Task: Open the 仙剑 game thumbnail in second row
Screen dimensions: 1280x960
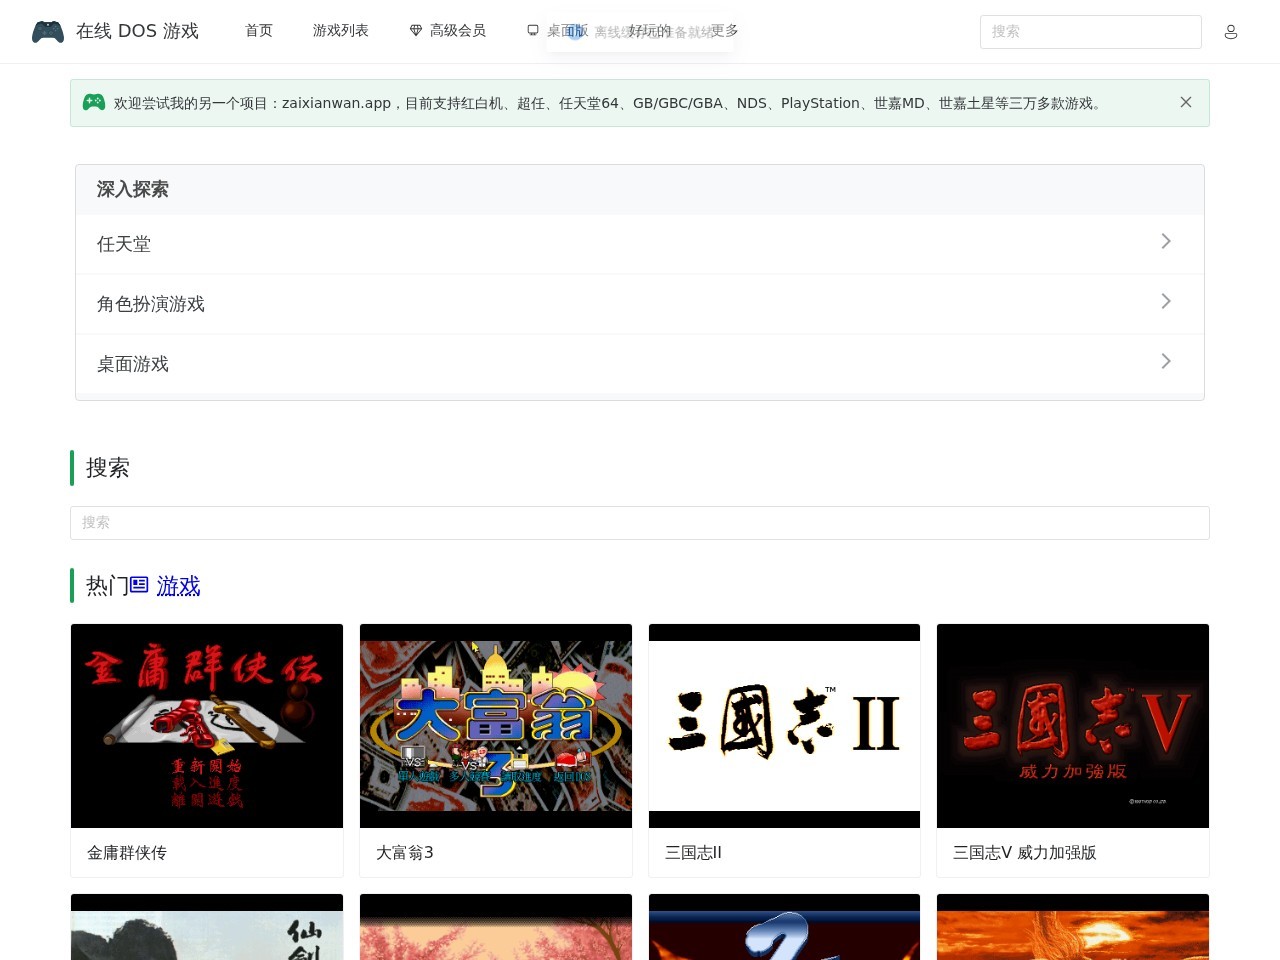Action: 207,927
